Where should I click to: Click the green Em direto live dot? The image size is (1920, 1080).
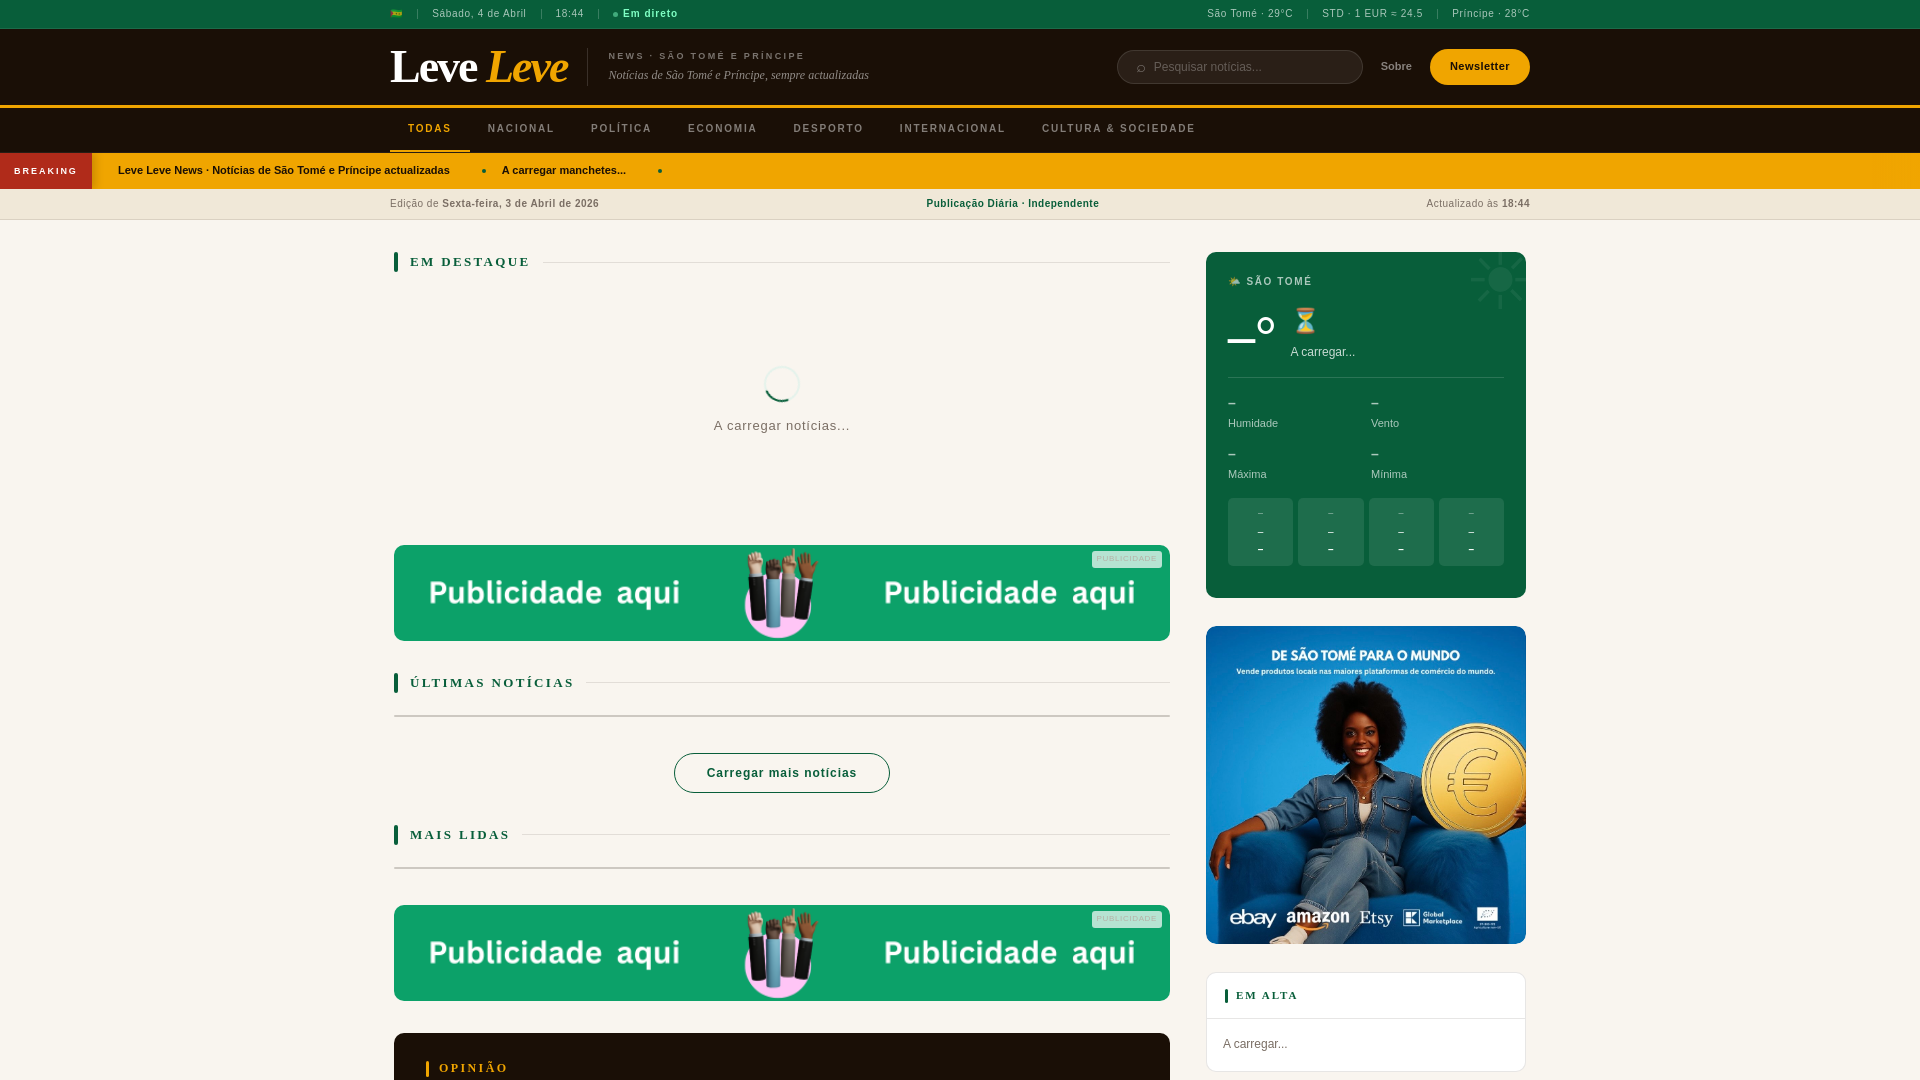click(616, 15)
